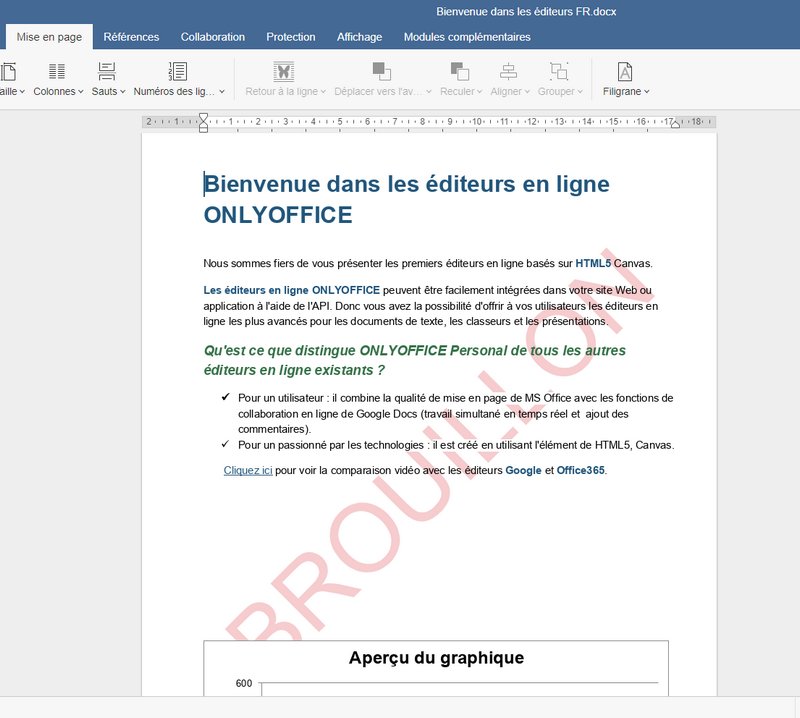Expand the Sauts dropdown arrow
800x718 pixels.
pyautogui.click(x=122, y=92)
